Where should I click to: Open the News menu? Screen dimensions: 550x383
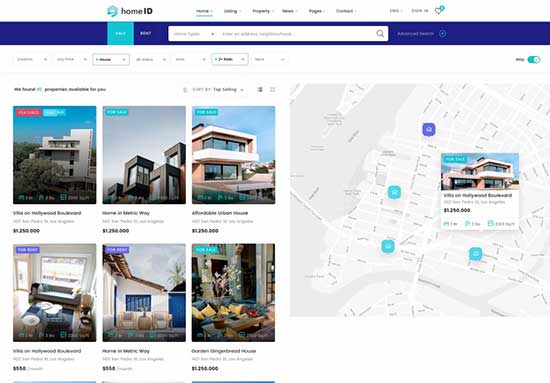point(290,11)
